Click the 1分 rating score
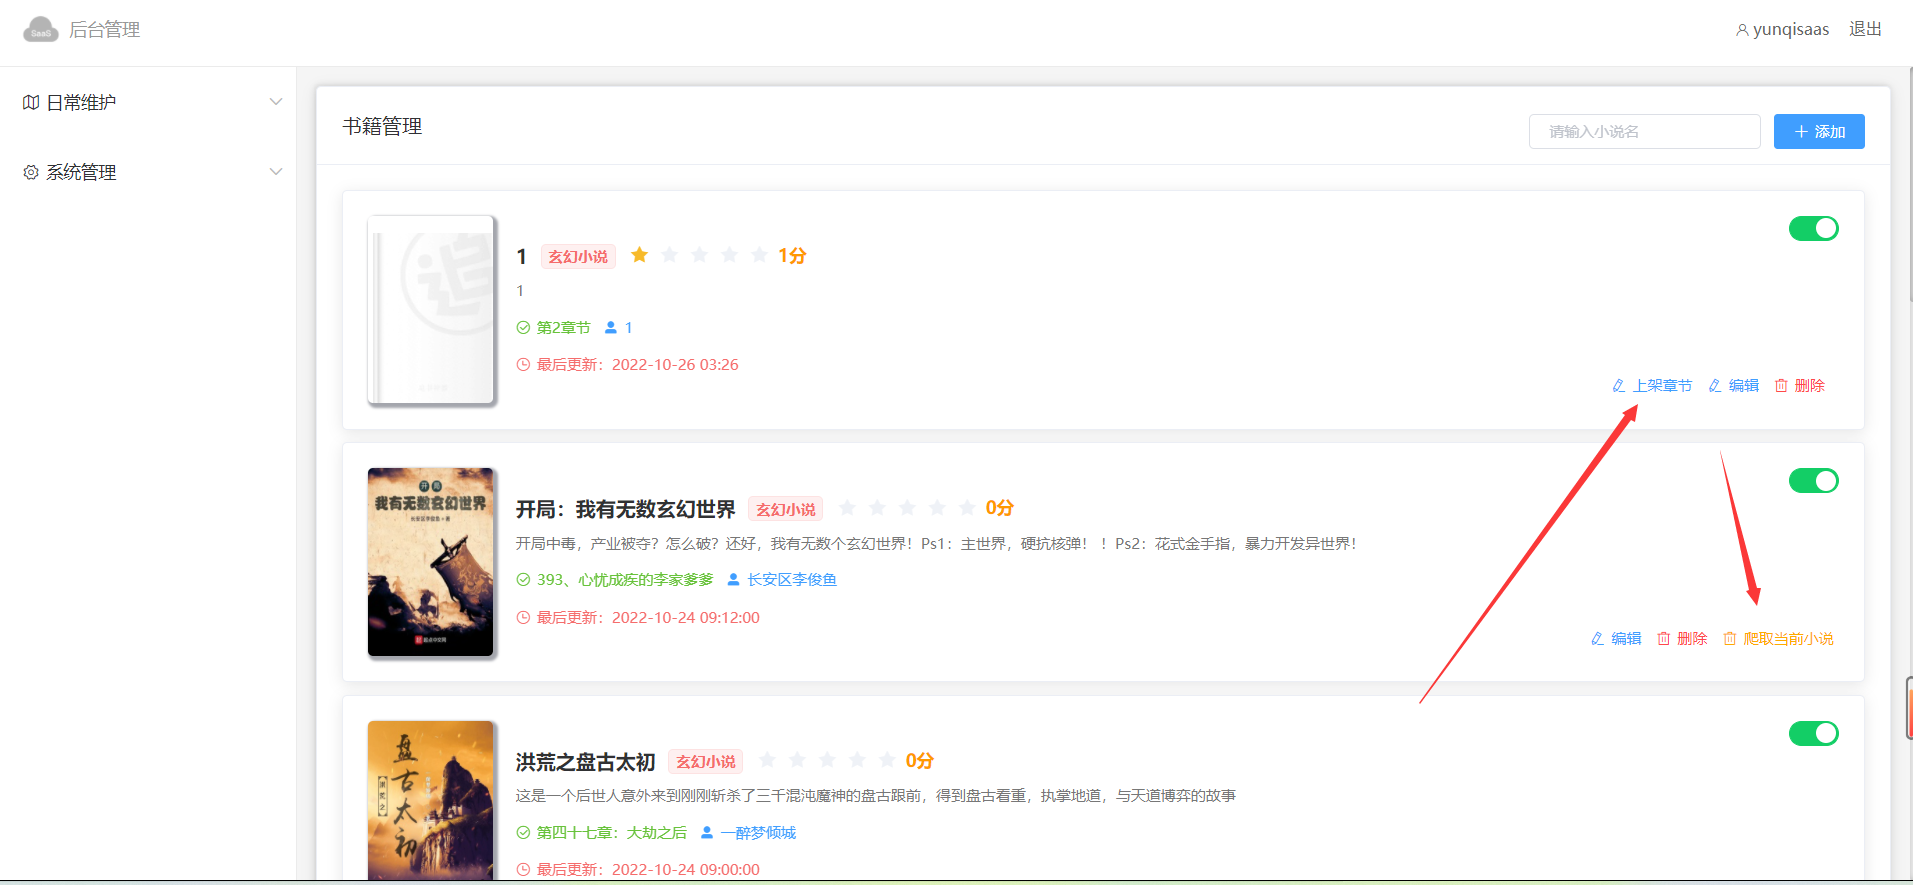Viewport: 1913px width, 885px height. click(x=792, y=256)
